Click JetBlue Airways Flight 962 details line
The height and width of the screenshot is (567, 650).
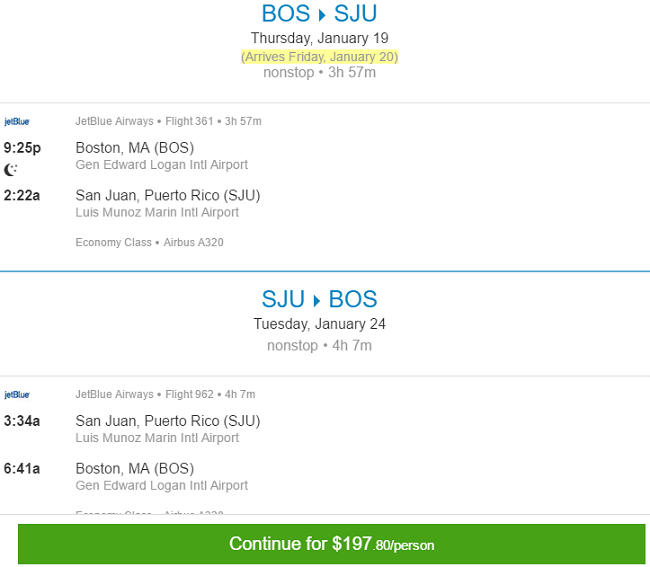(x=165, y=394)
